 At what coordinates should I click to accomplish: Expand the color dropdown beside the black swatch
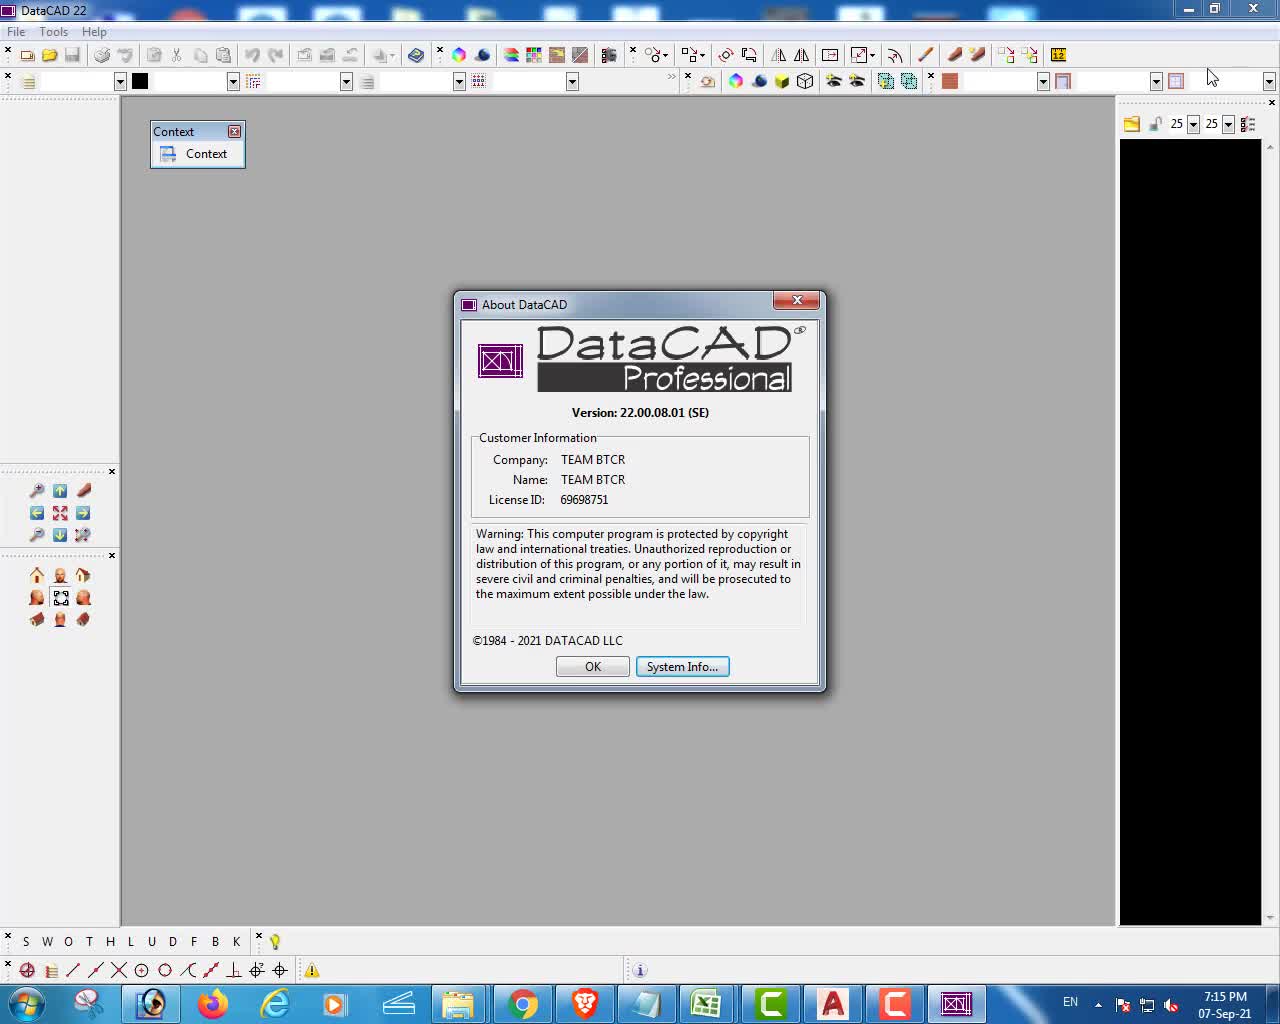(x=233, y=82)
